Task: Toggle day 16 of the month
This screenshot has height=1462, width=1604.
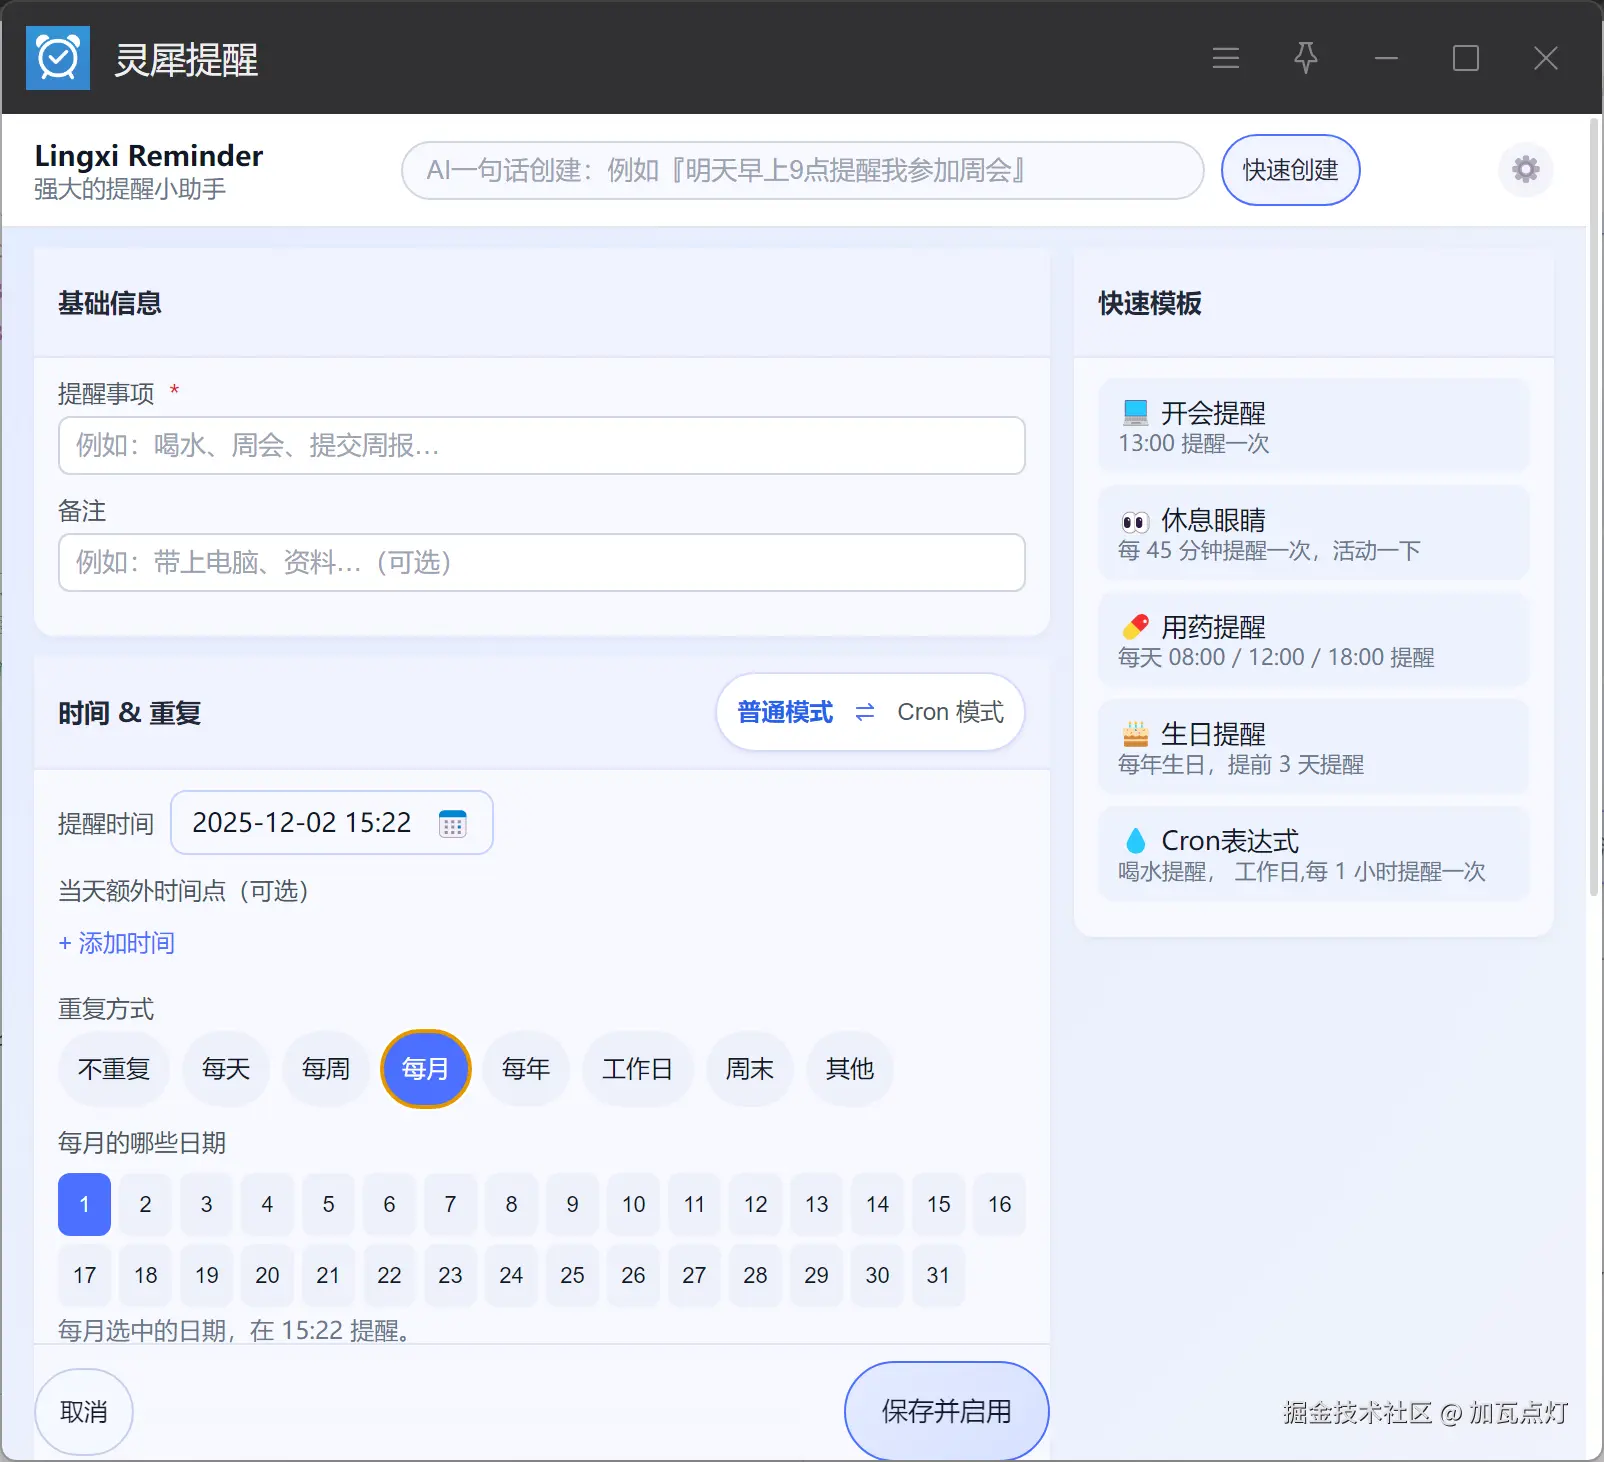Action: tap(999, 1204)
